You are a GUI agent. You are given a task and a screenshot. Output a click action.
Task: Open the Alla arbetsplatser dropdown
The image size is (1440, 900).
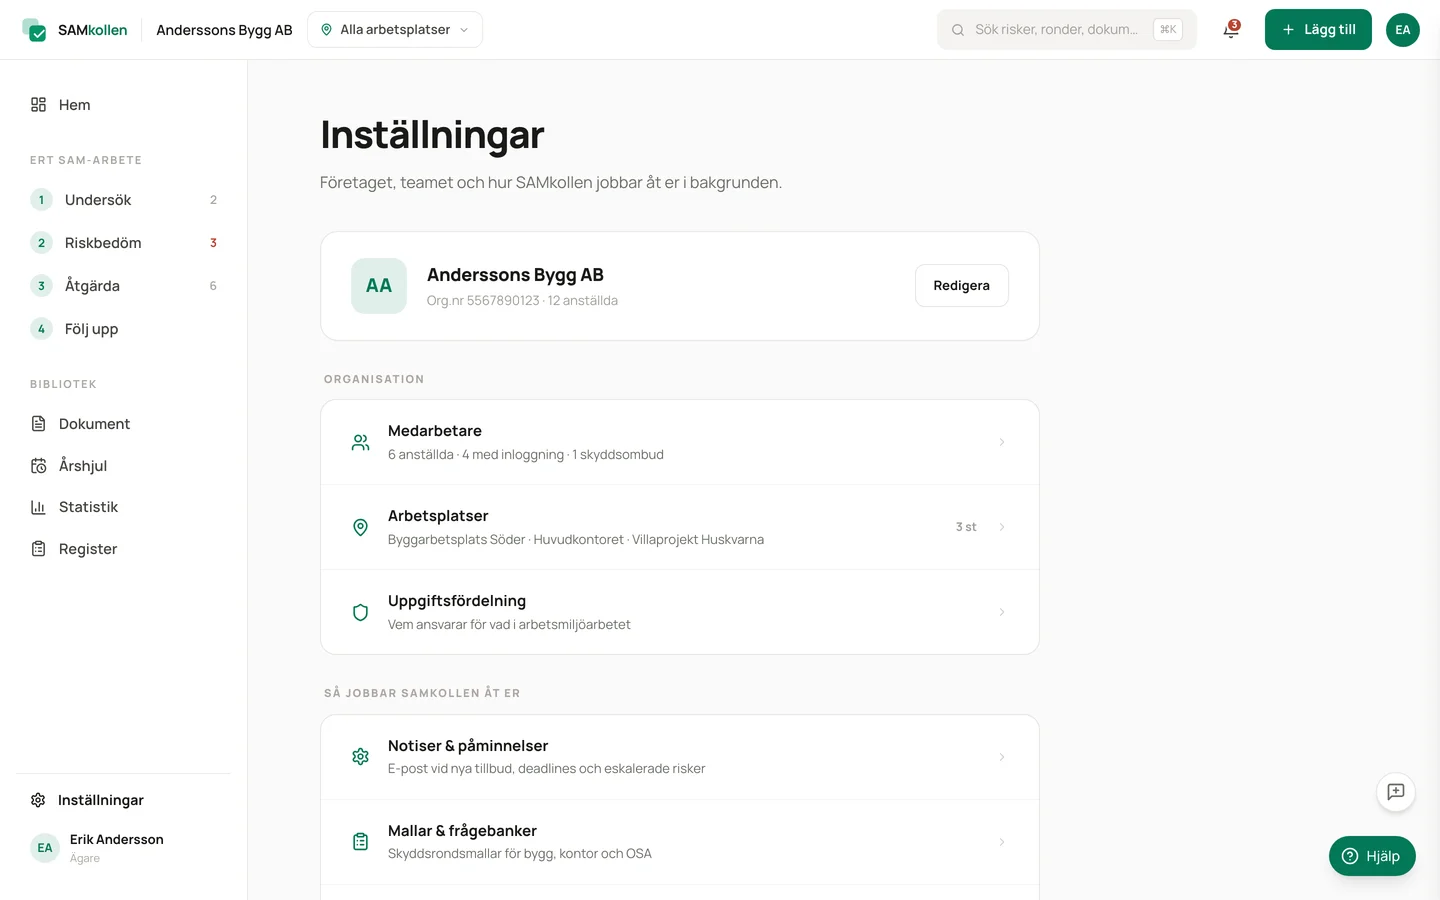pos(395,30)
